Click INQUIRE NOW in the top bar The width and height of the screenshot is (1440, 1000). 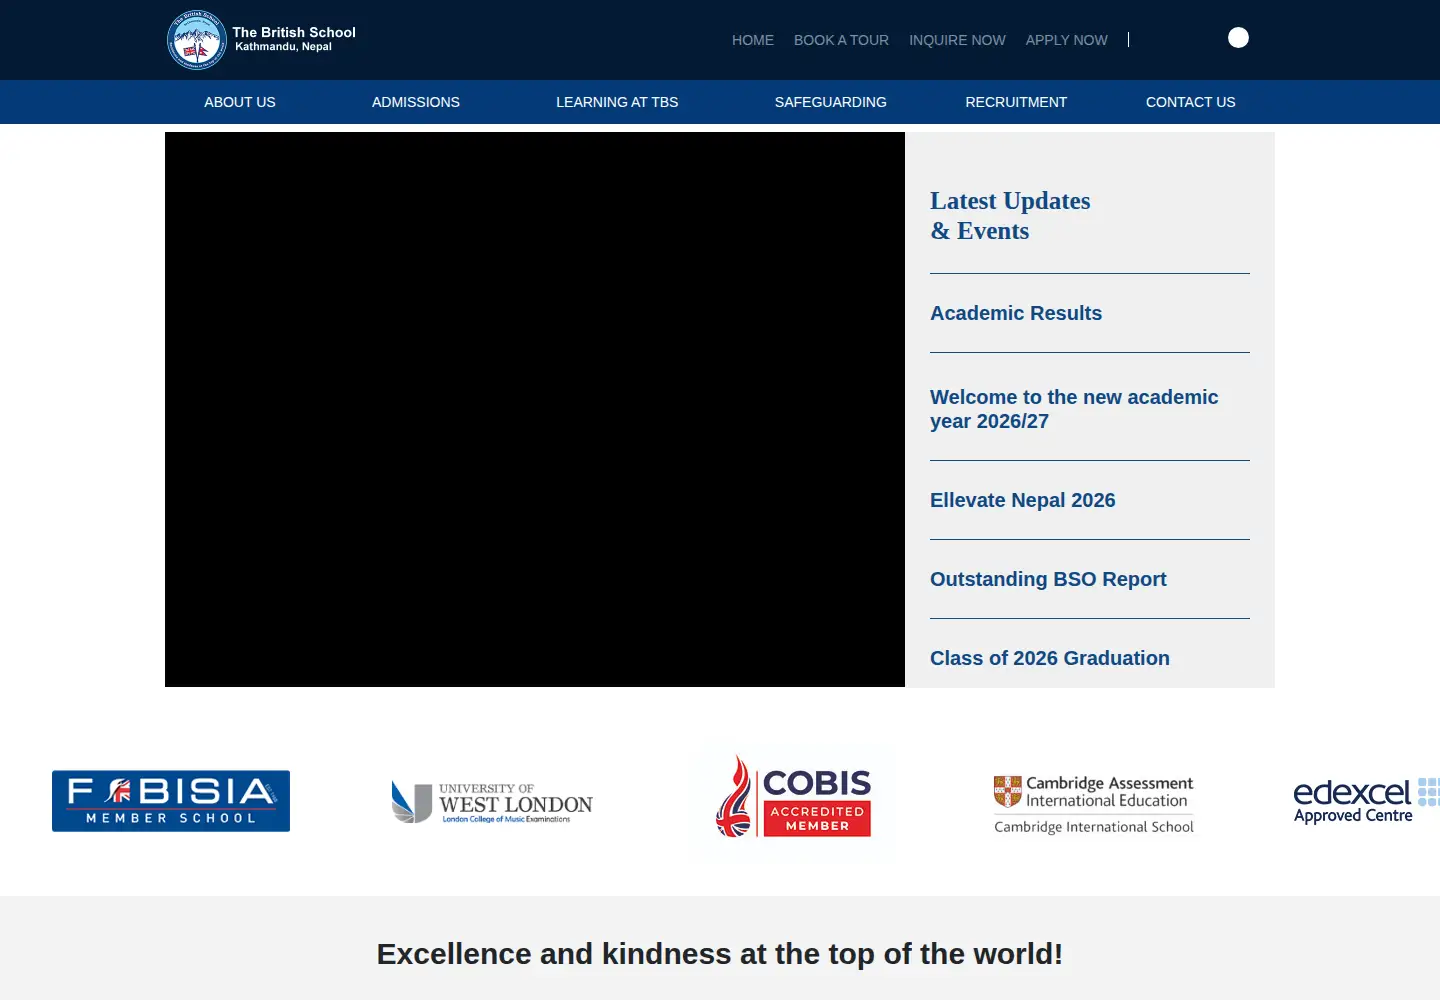[957, 40]
